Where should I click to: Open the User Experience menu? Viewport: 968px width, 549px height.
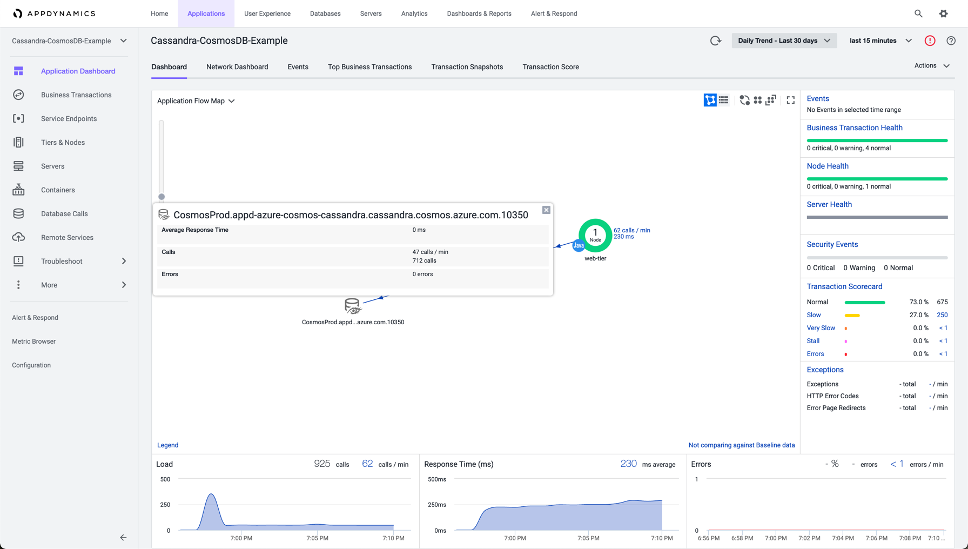(267, 14)
